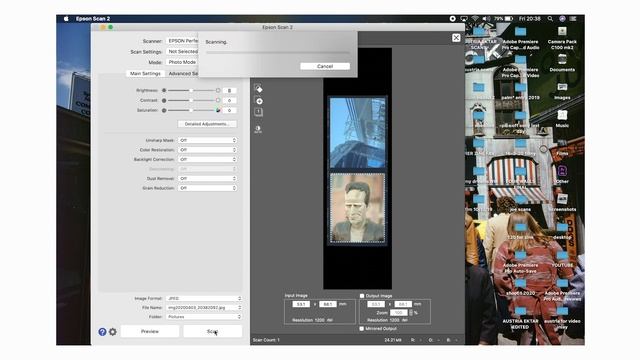
Task: Select the 120 for zine desktop folder
Action: pyautogui.click(x=520, y=231)
